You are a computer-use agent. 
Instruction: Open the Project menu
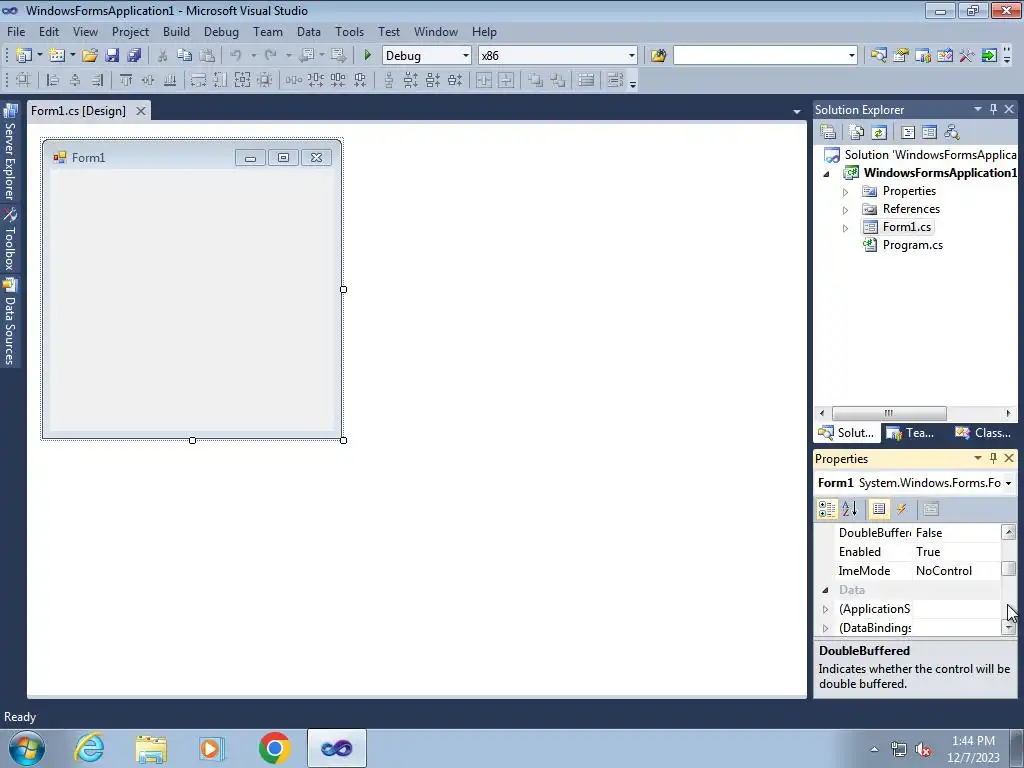point(130,31)
